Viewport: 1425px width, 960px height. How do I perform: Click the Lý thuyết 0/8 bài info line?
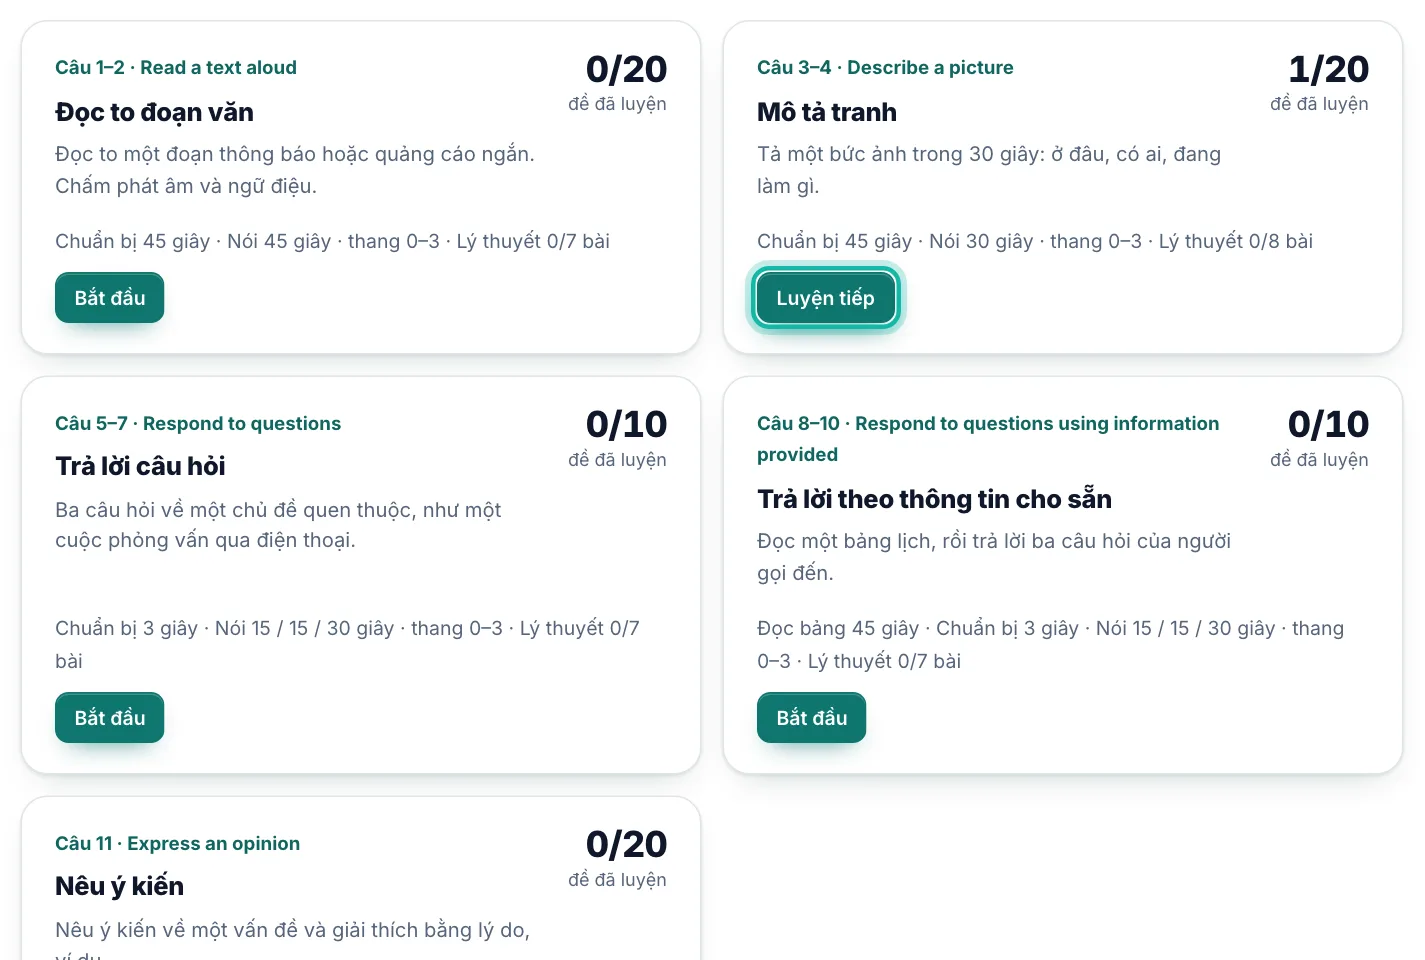point(1035,241)
